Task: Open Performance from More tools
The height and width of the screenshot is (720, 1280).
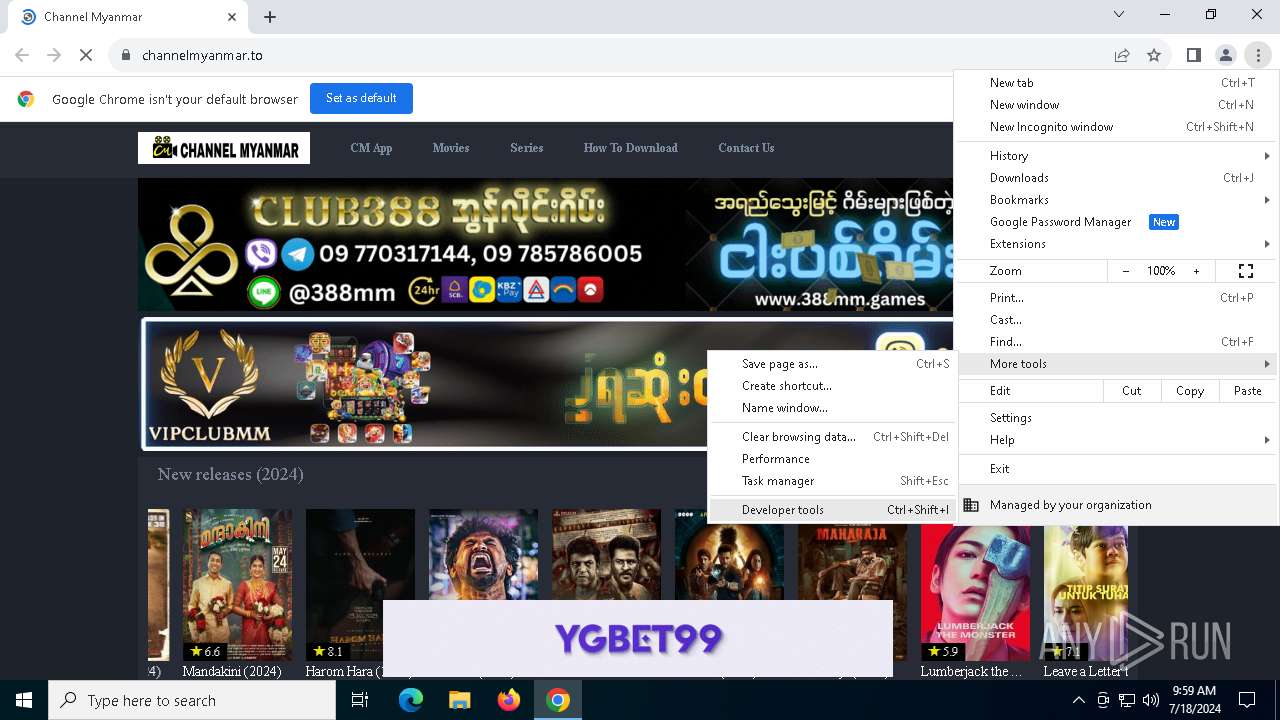Action: click(832, 459)
